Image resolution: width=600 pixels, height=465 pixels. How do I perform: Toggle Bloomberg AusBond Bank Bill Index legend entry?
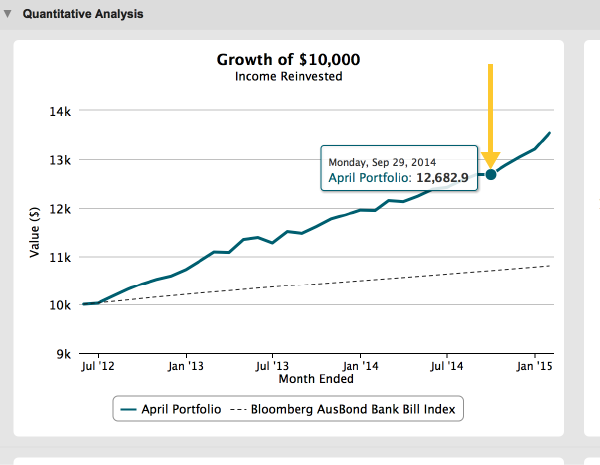point(350,409)
